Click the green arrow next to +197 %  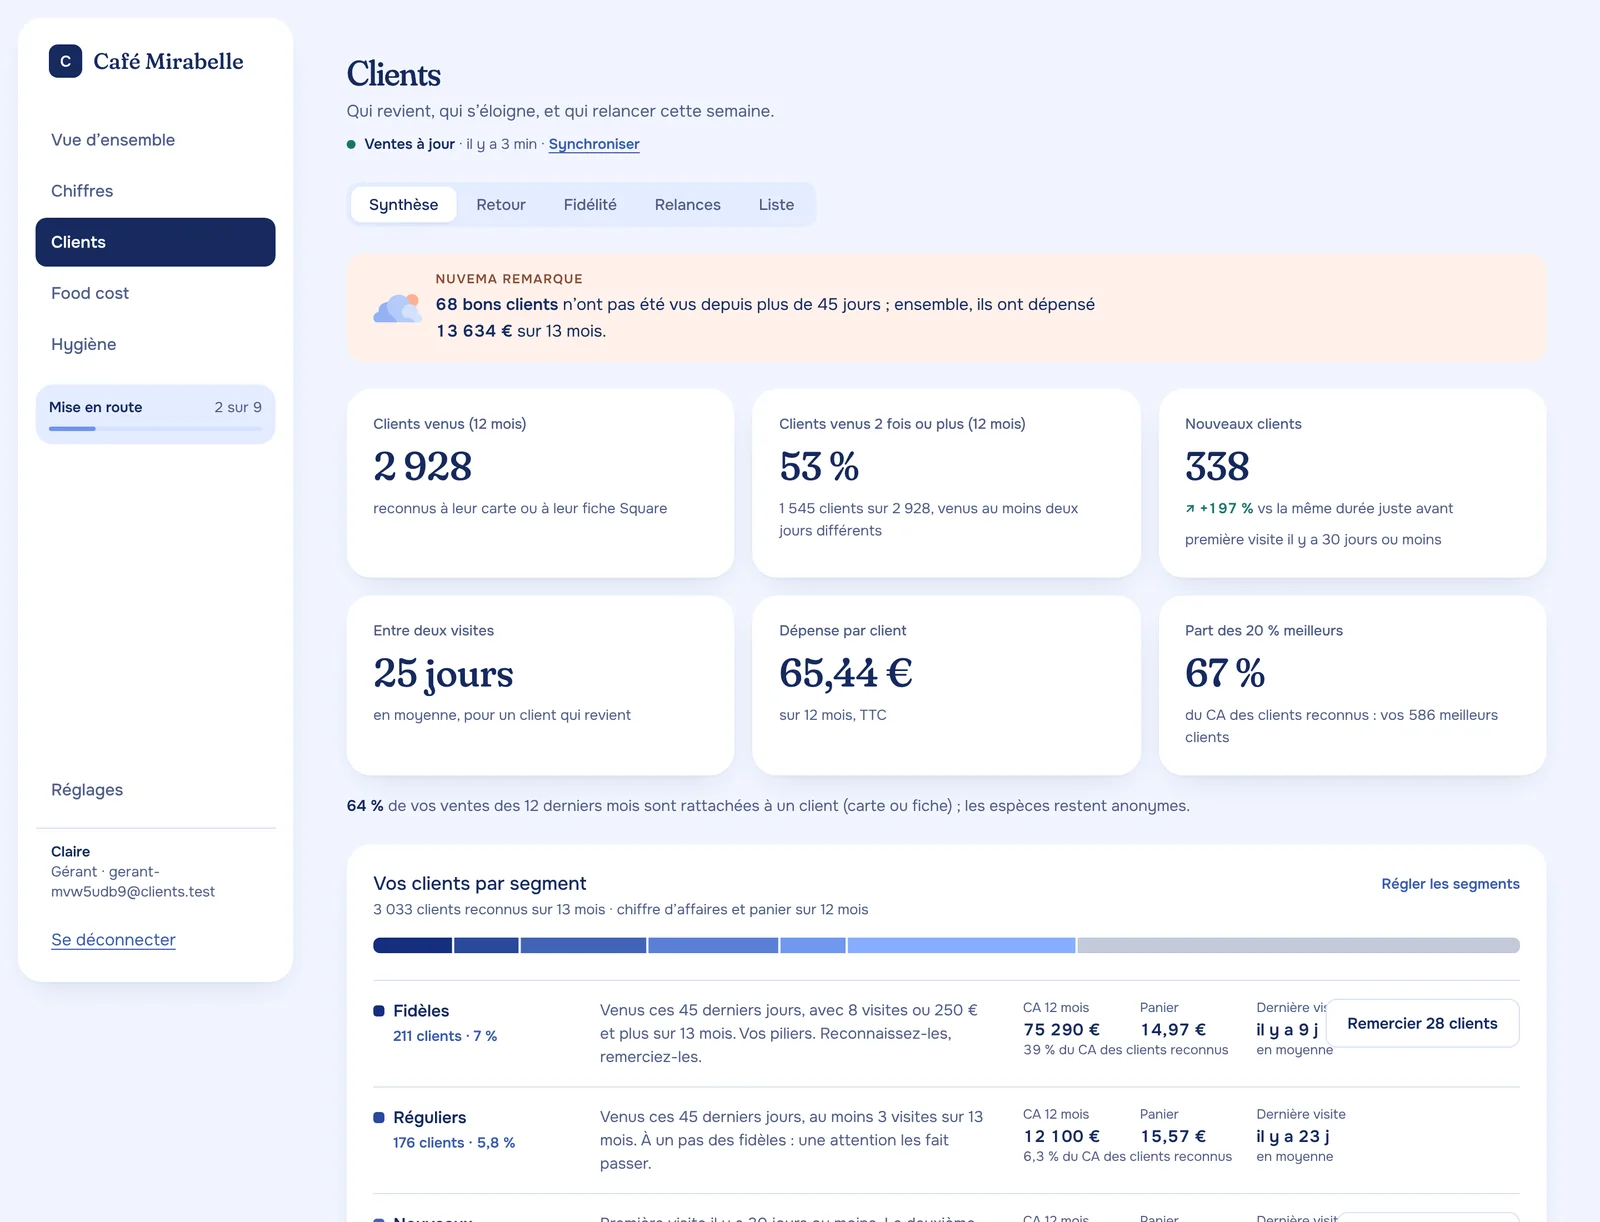(1190, 509)
